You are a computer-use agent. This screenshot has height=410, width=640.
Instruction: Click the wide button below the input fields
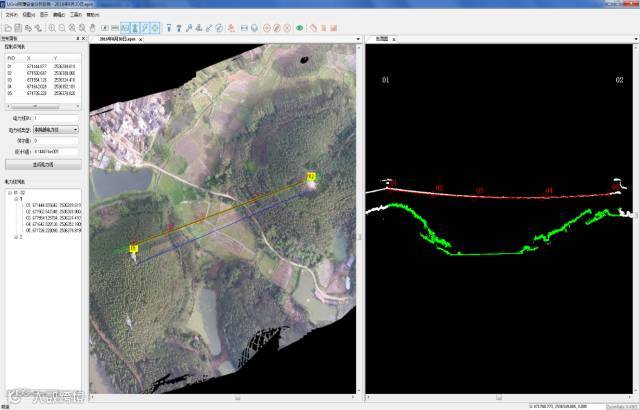43,165
